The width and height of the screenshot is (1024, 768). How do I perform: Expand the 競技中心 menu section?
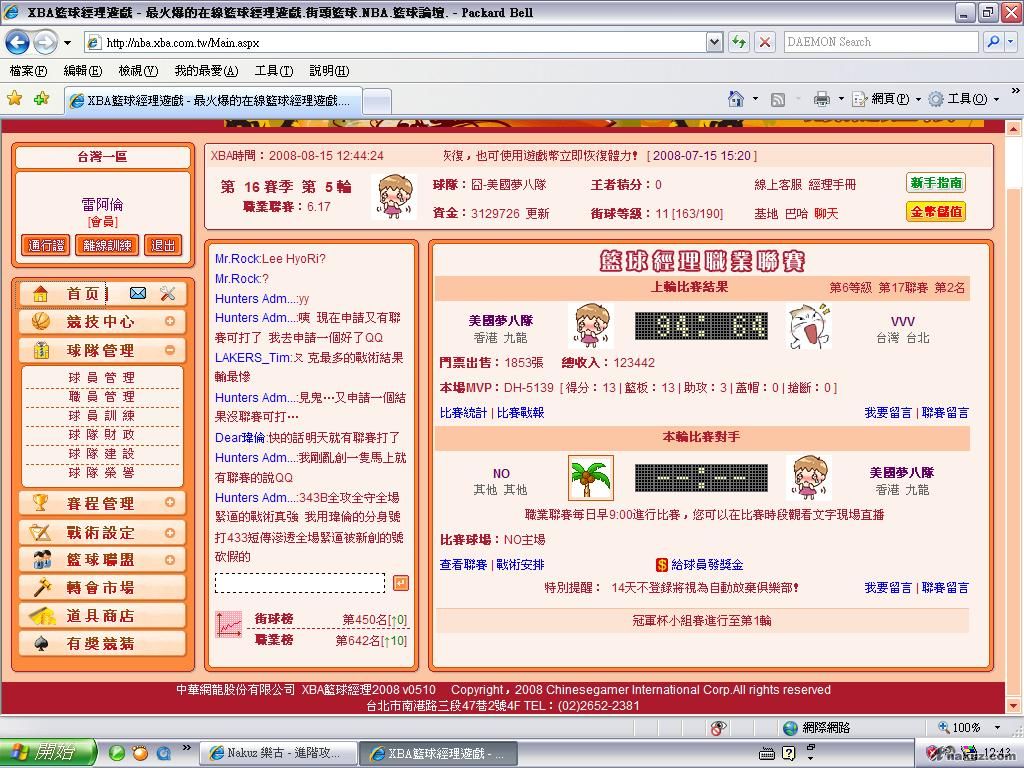point(170,322)
